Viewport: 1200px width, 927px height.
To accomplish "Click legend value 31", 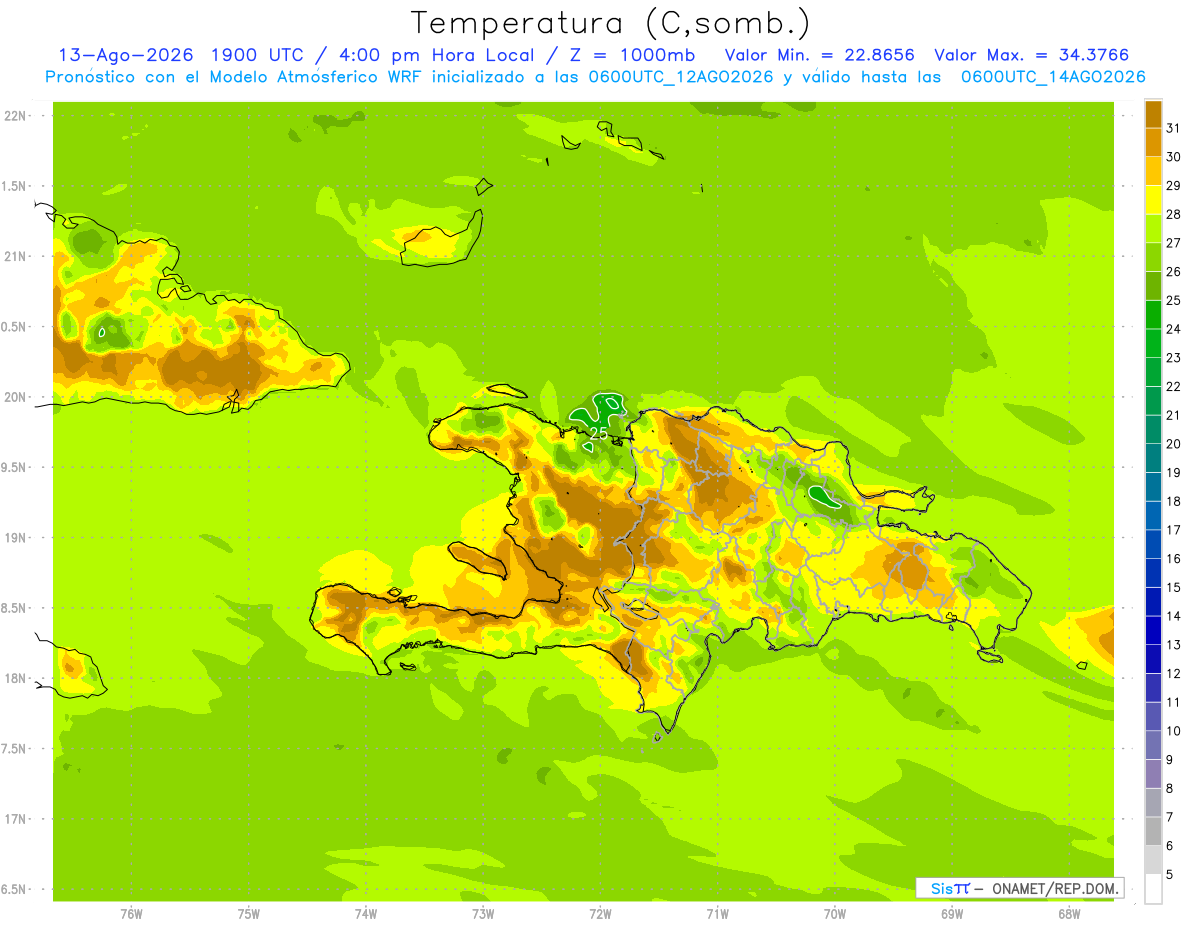I will (x=1174, y=128).
